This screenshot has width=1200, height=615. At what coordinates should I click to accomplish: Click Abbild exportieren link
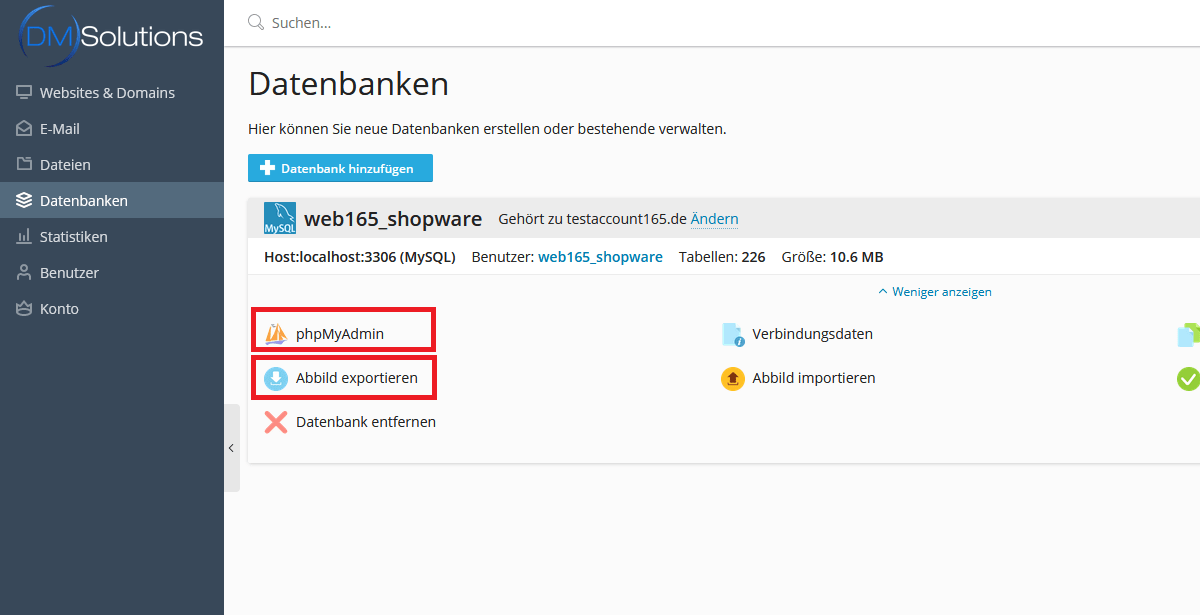357,379
